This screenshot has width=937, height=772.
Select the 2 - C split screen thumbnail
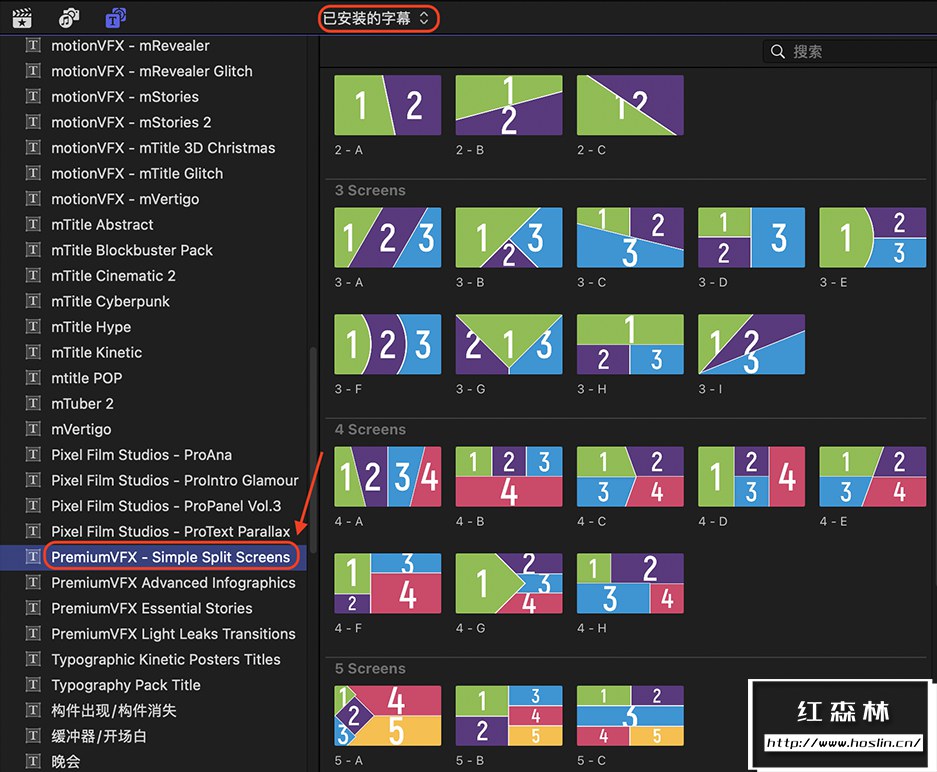630,105
